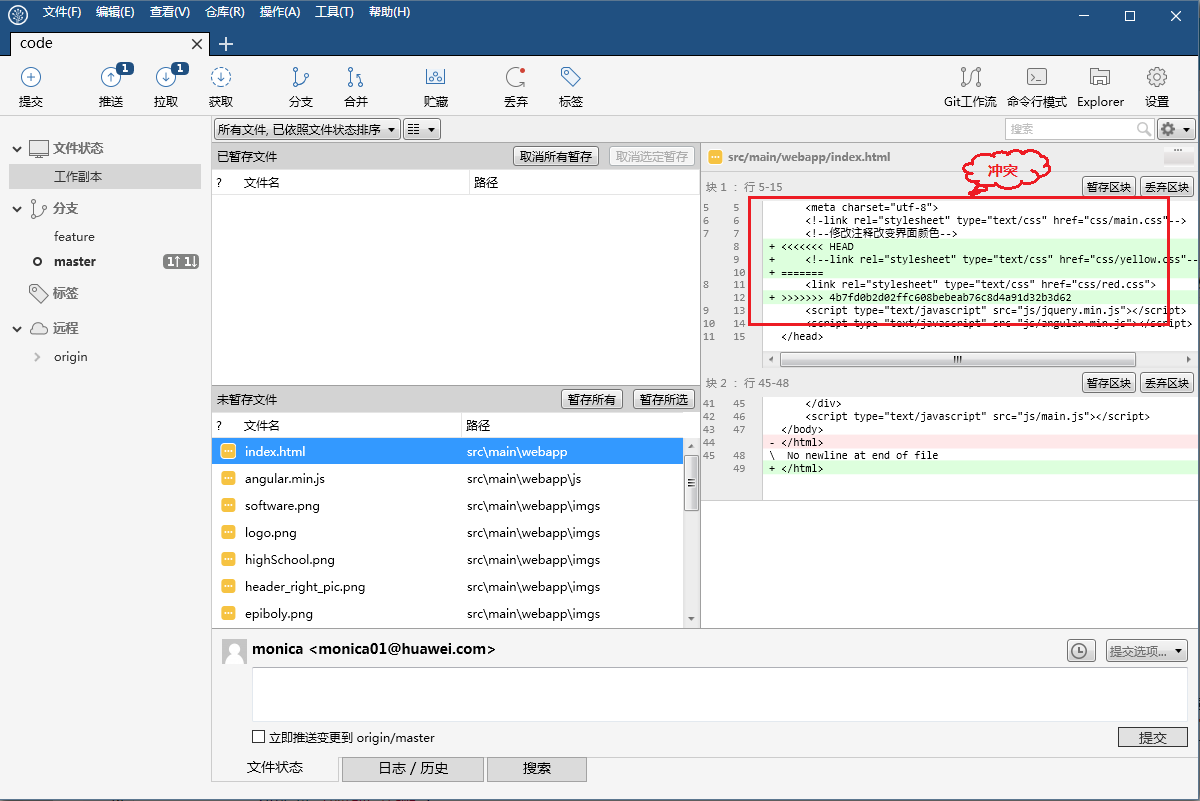Click 暂存区块 for hunk 2
This screenshot has height=801, width=1200.
1108,383
